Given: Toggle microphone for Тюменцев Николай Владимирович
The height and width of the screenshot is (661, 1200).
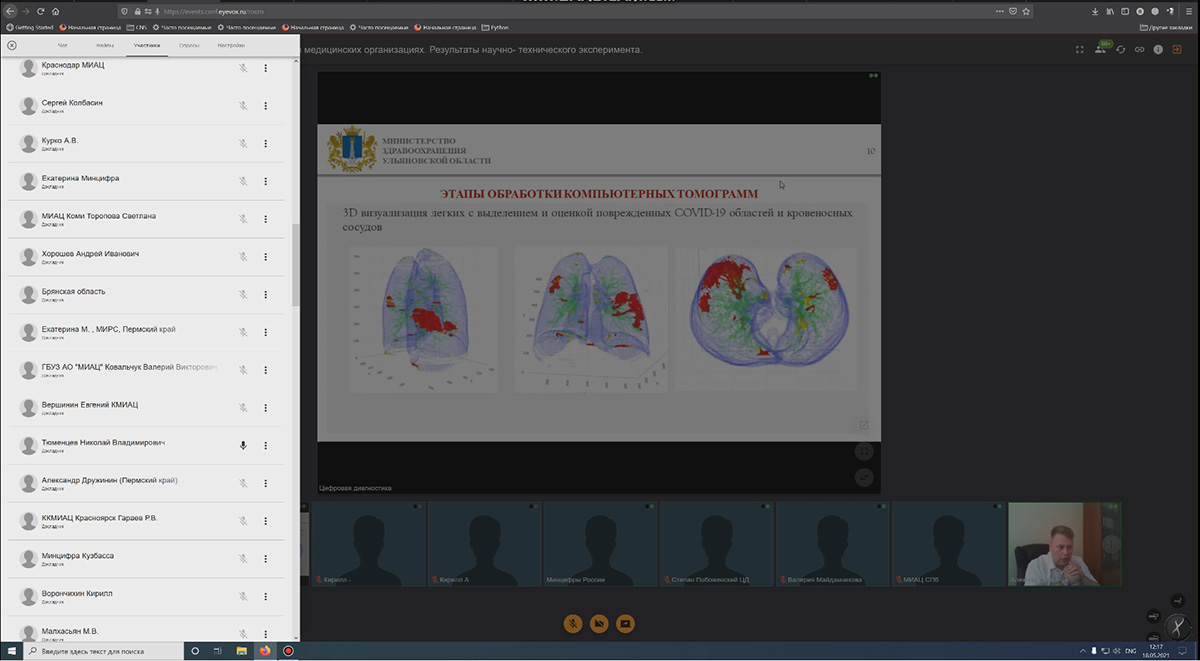Looking at the screenshot, I should click(243, 445).
